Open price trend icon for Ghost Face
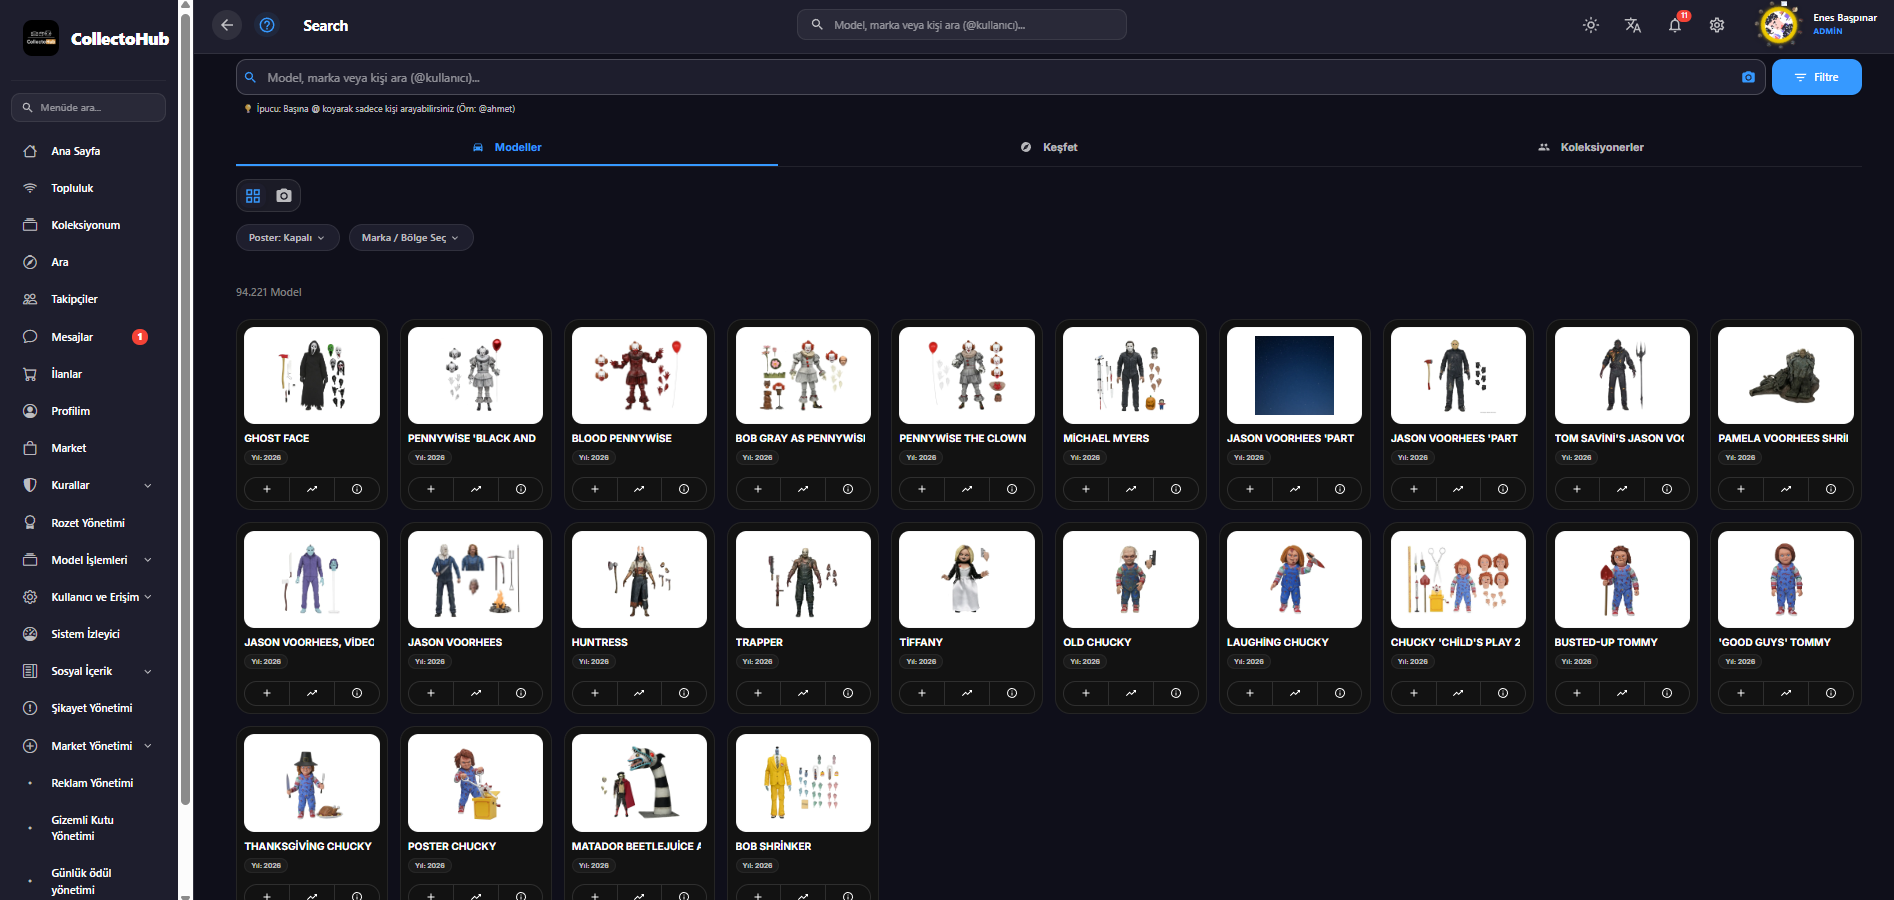The width and height of the screenshot is (1894, 900). (x=312, y=489)
